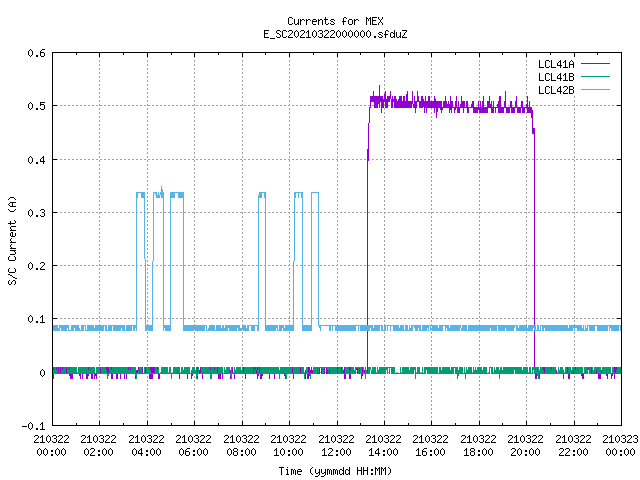Click the LCL41B legend label
This screenshot has height=480, width=640.
click(556, 77)
